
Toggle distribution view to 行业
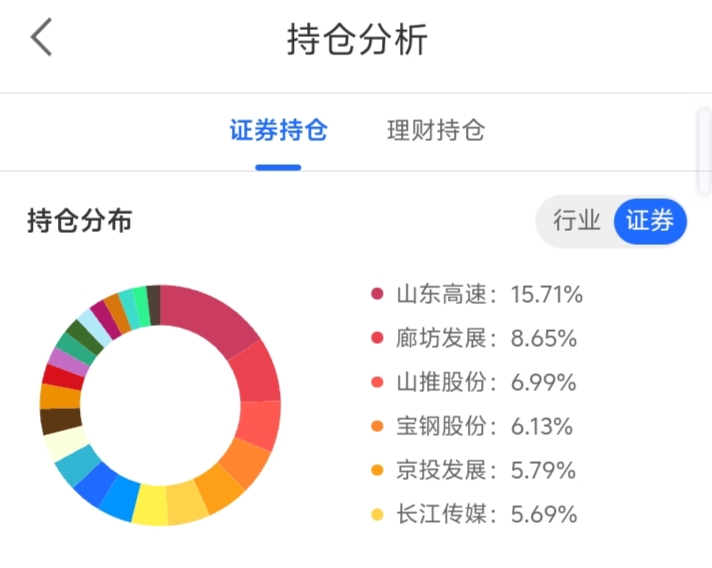point(576,221)
